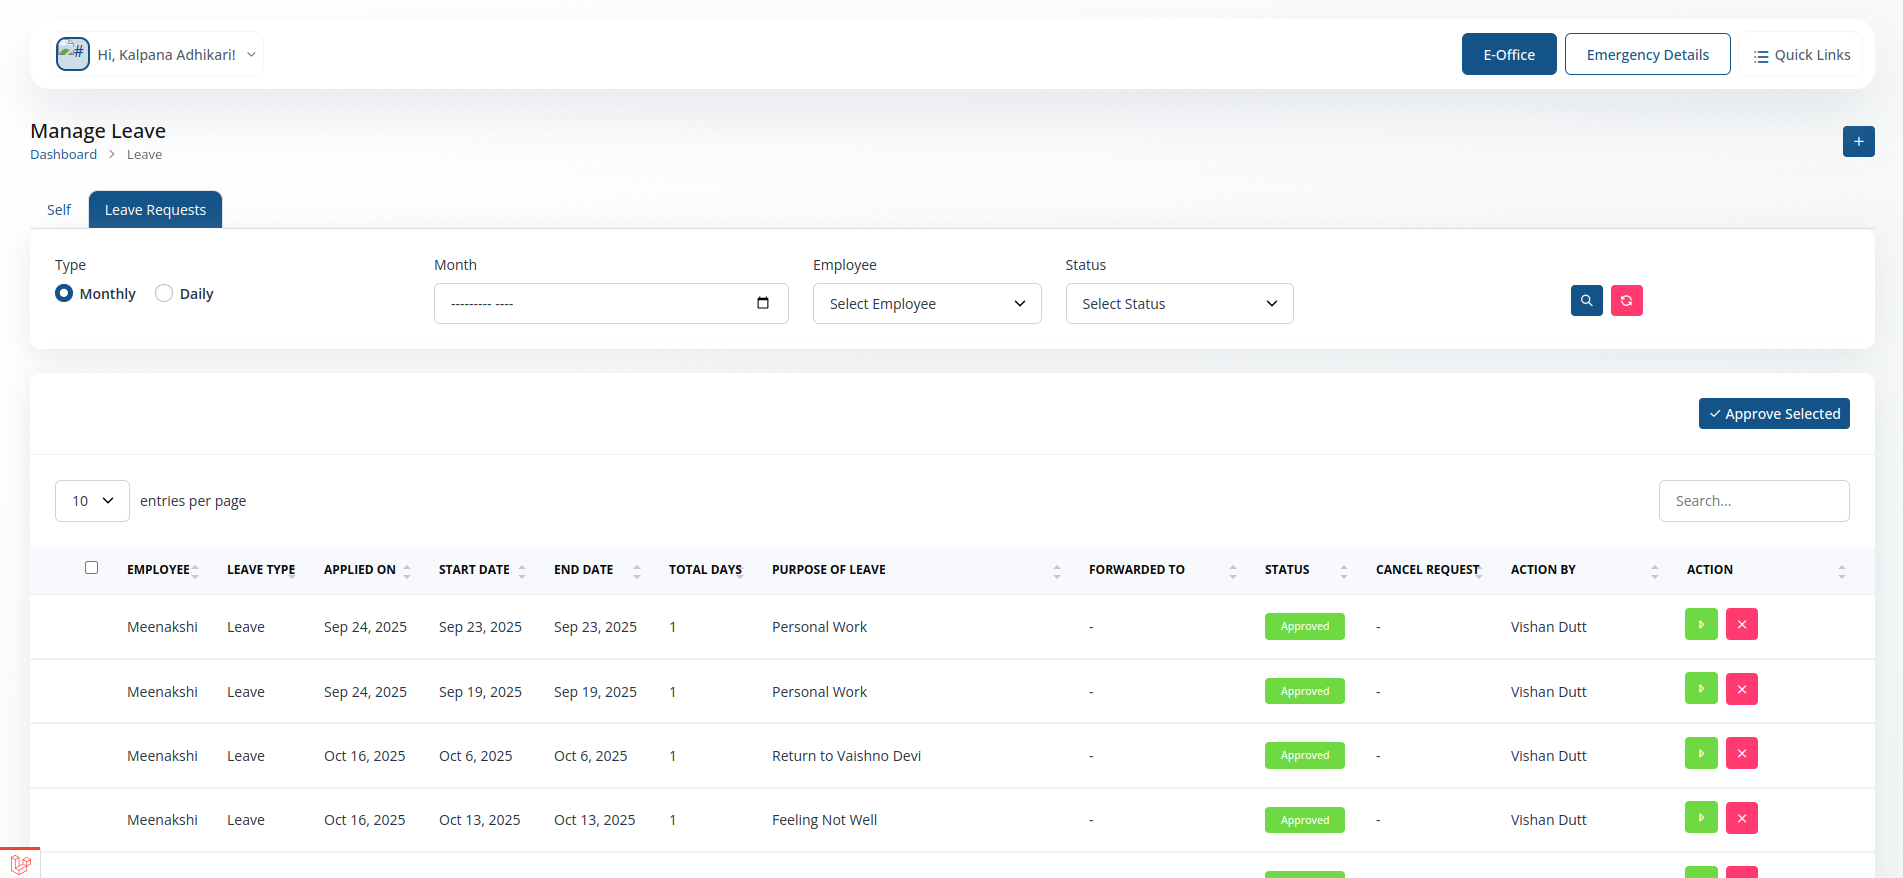Sort by Action column arrows
The image size is (1903, 878).
tap(1842, 571)
